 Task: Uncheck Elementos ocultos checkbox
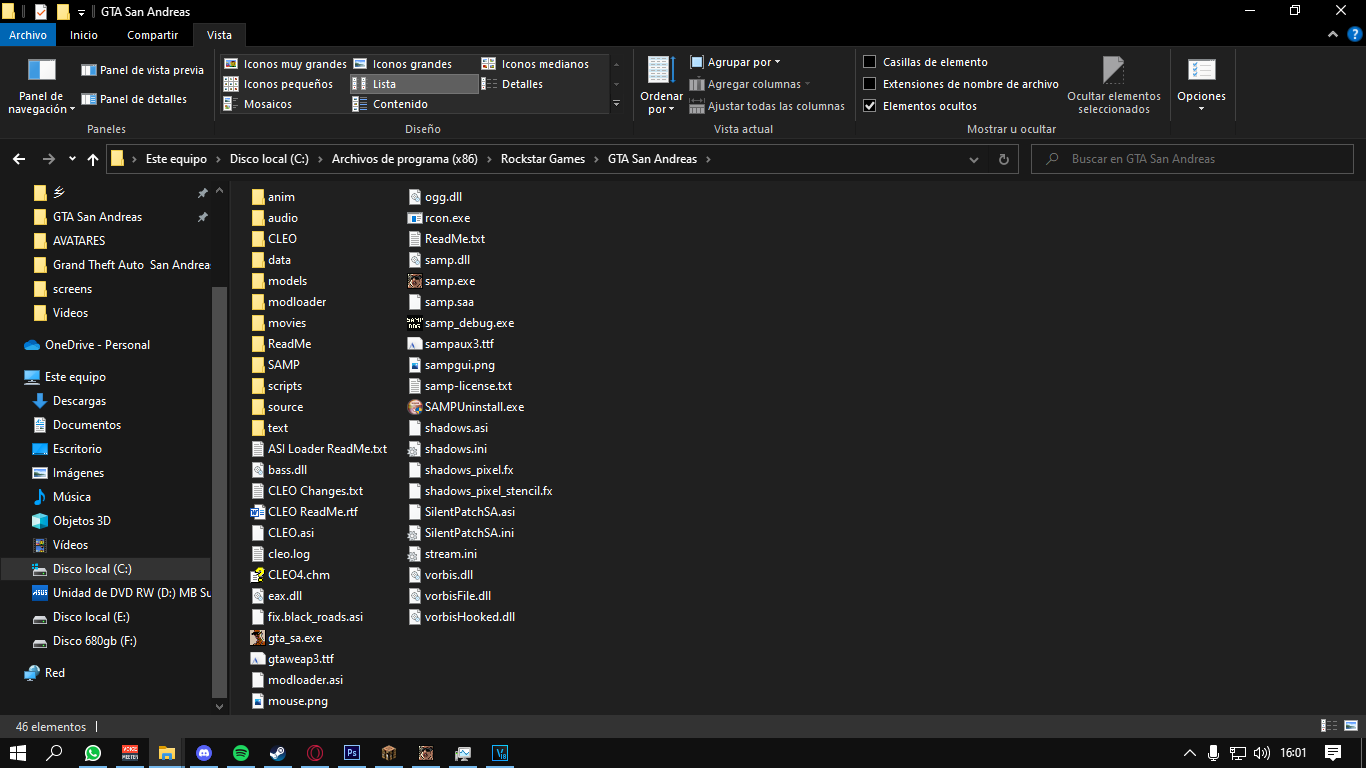click(x=870, y=106)
